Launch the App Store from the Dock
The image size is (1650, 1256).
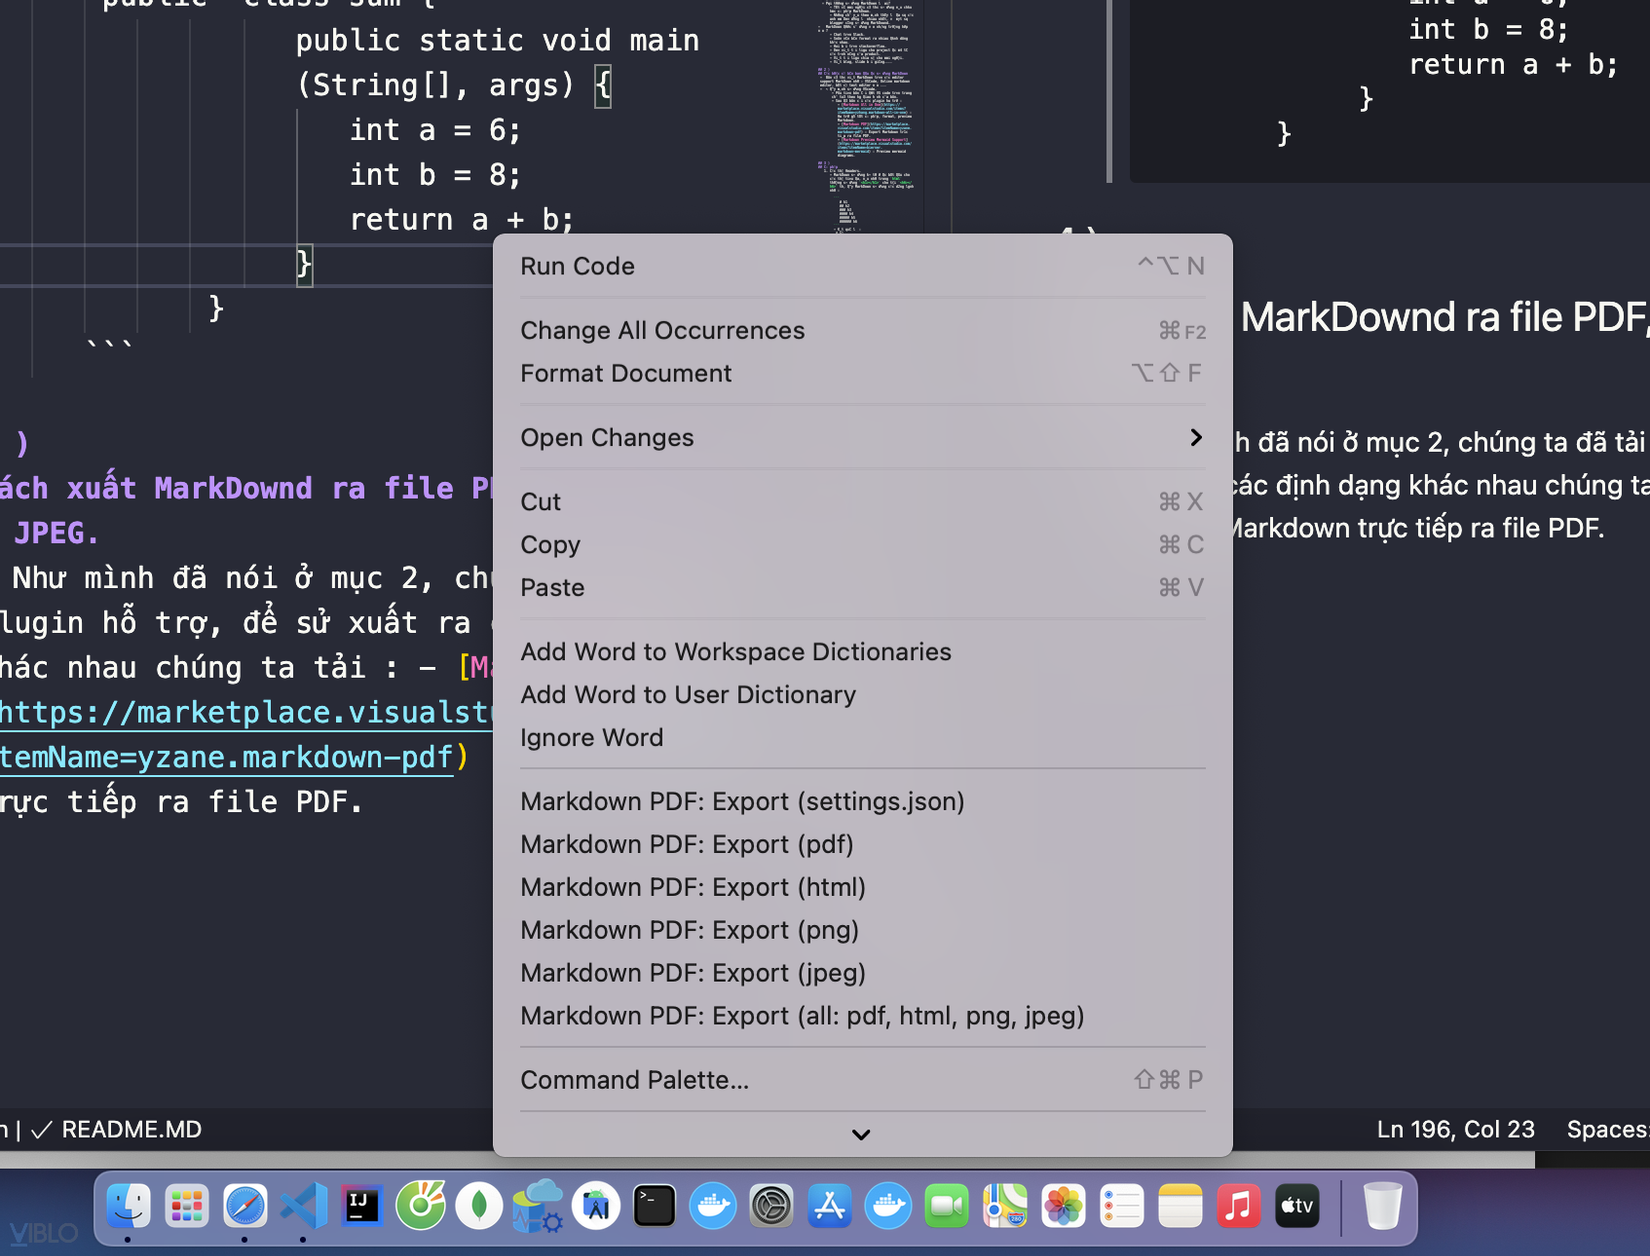coord(830,1206)
